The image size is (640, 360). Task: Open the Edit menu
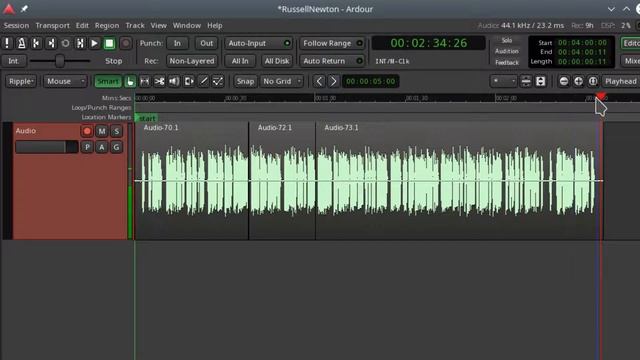82,25
